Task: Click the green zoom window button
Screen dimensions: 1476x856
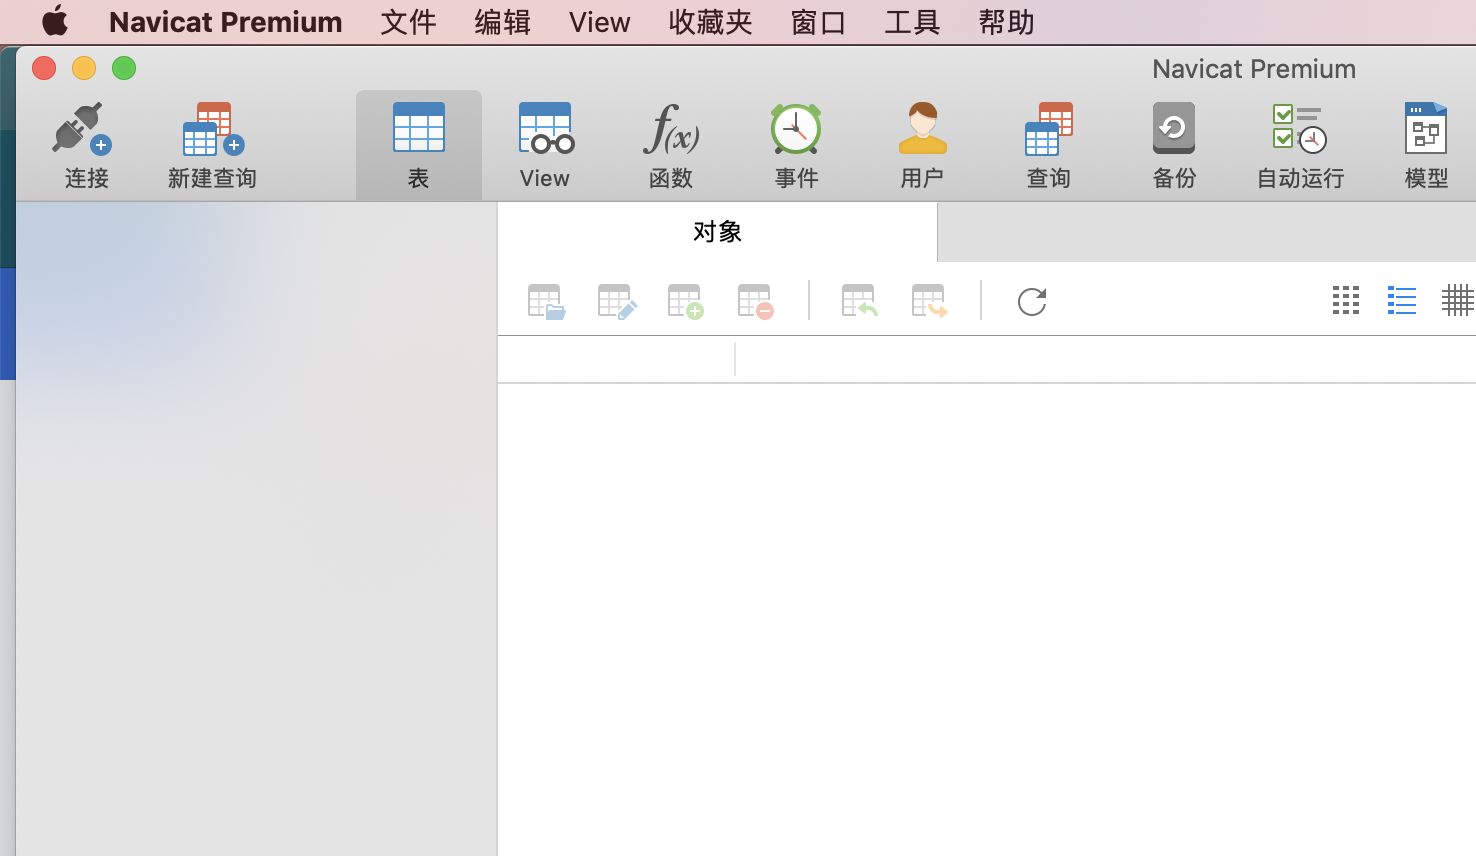Action: 124,68
